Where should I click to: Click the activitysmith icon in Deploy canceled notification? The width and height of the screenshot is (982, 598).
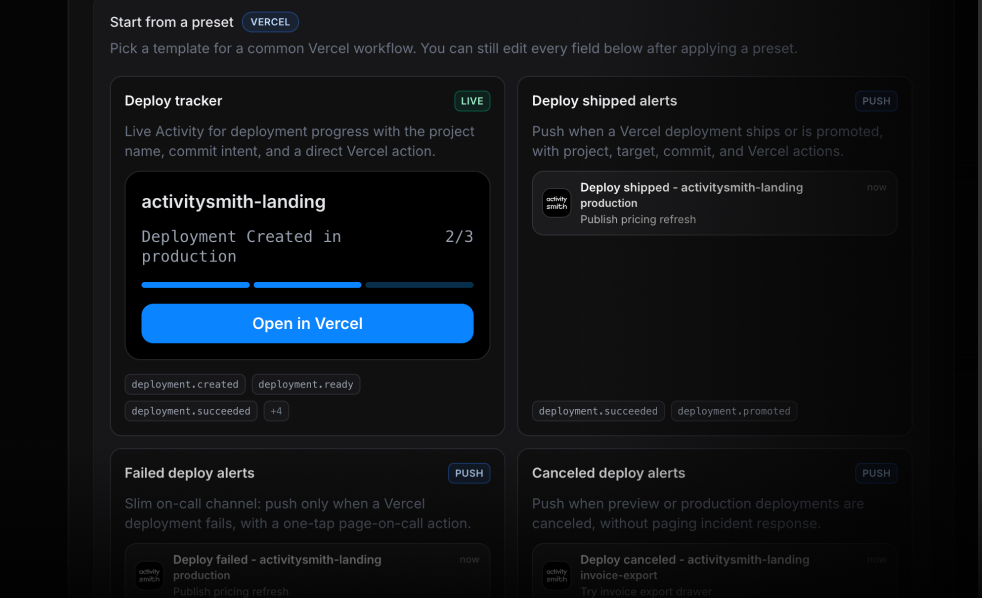tap(556, 575)
